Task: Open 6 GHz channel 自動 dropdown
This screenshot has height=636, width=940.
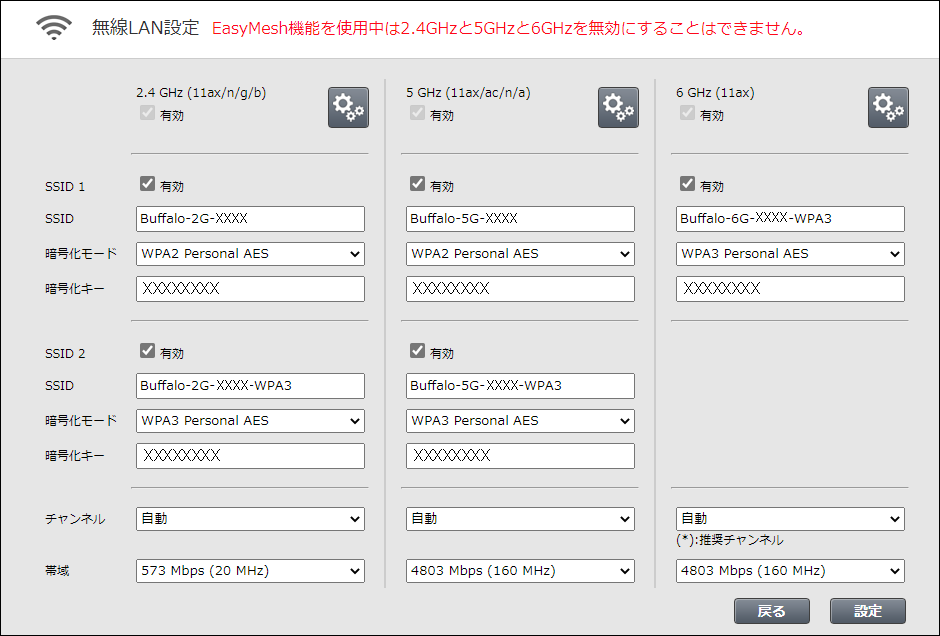Action: click(790, 519)
